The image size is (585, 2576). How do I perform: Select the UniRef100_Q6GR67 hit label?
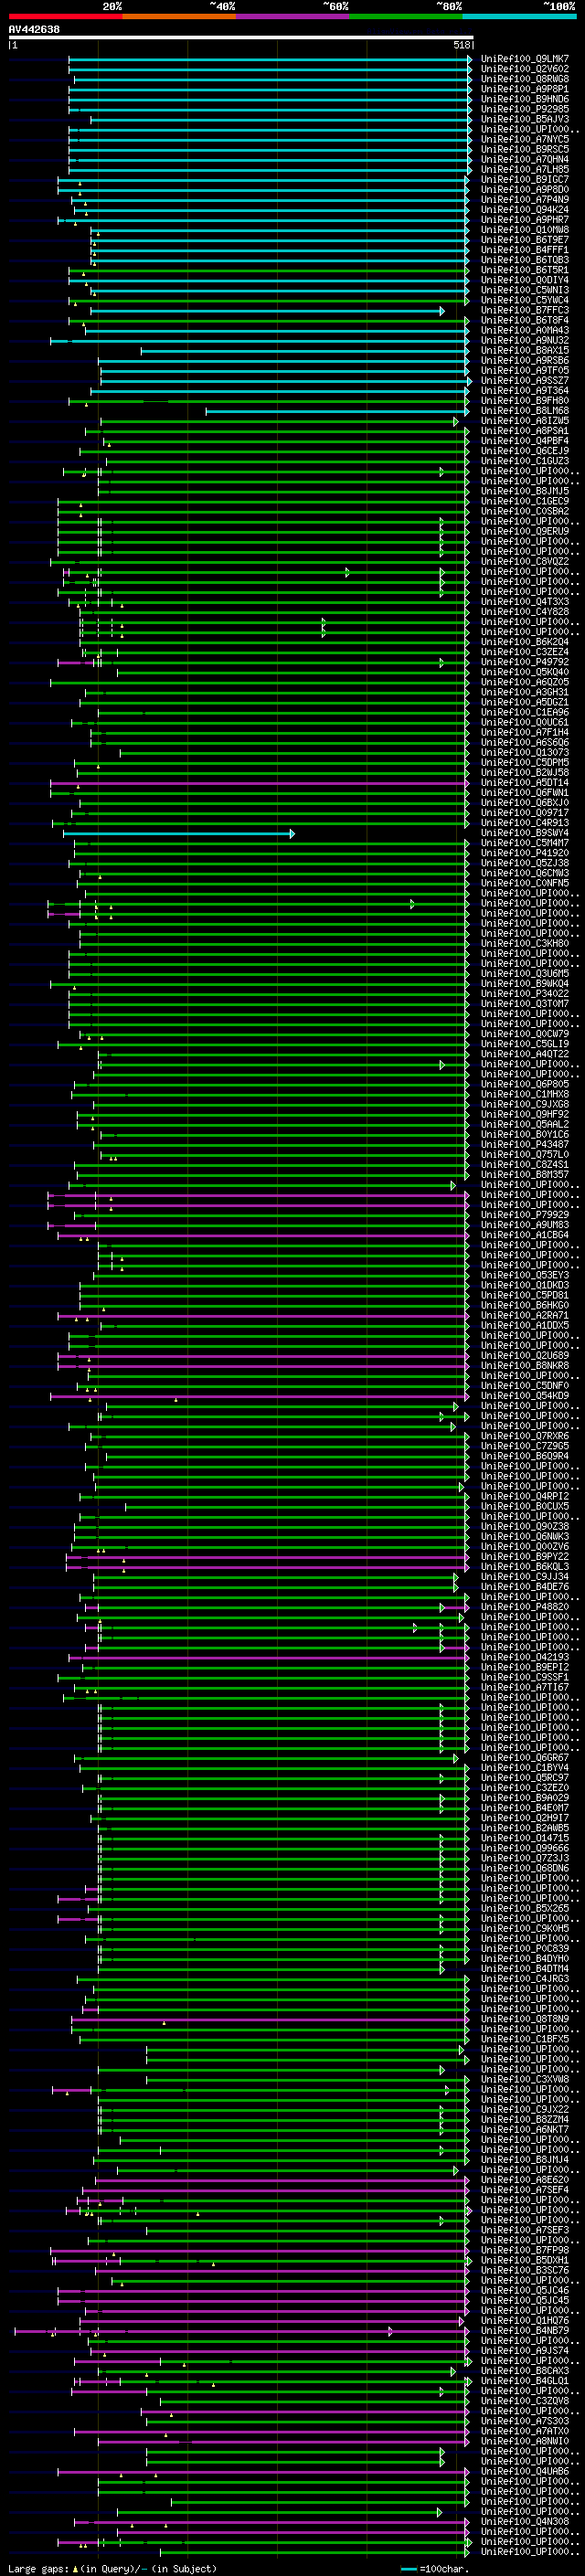click(x=525, y=1758)
